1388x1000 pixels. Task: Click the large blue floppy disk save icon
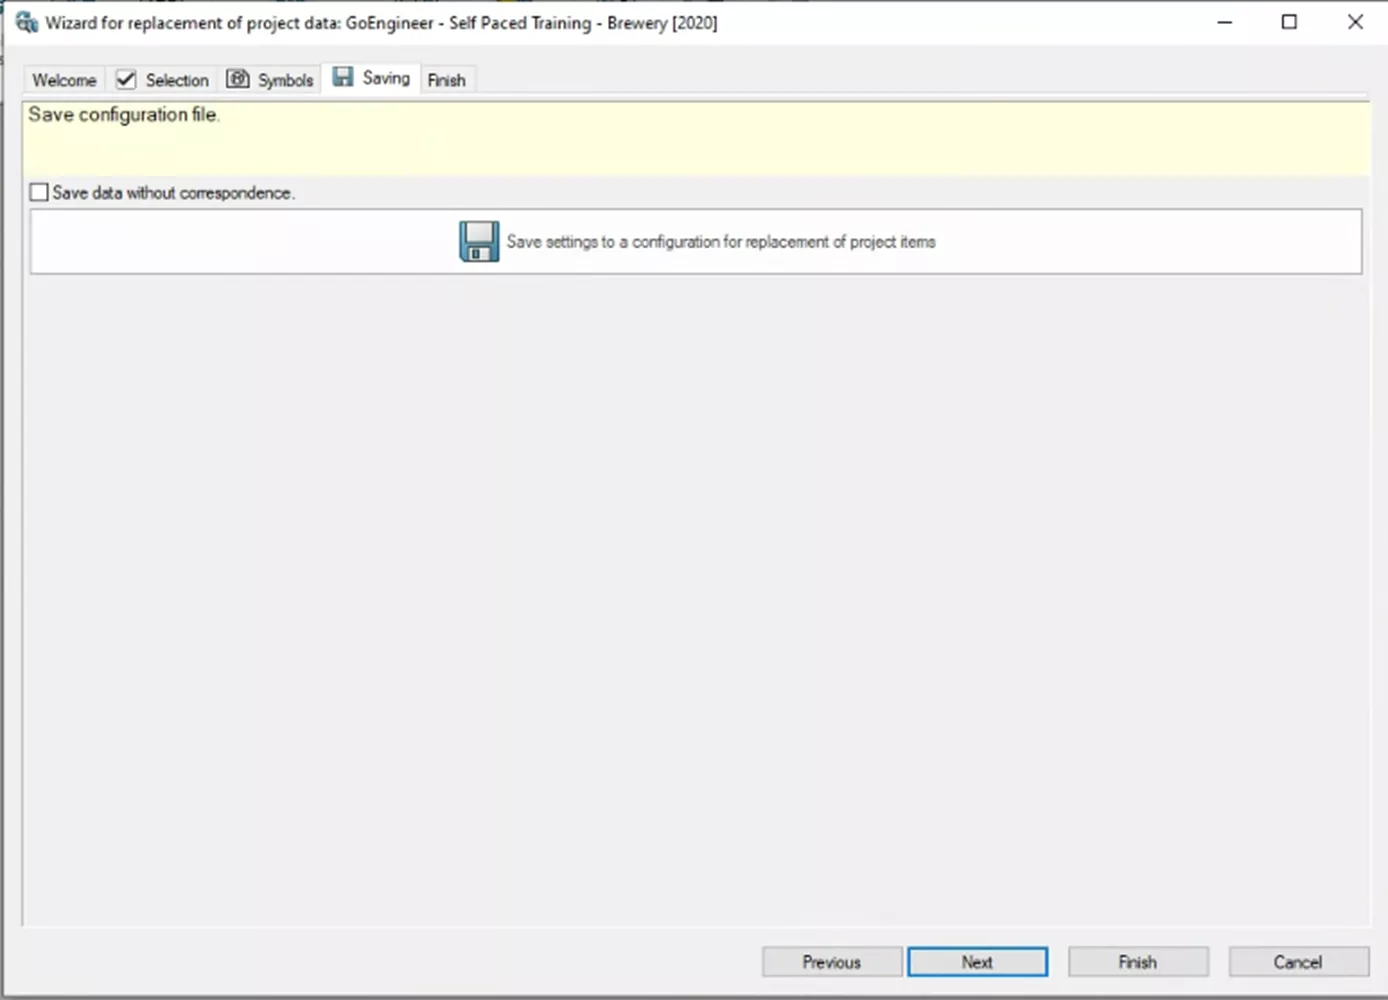coord(479,241)
